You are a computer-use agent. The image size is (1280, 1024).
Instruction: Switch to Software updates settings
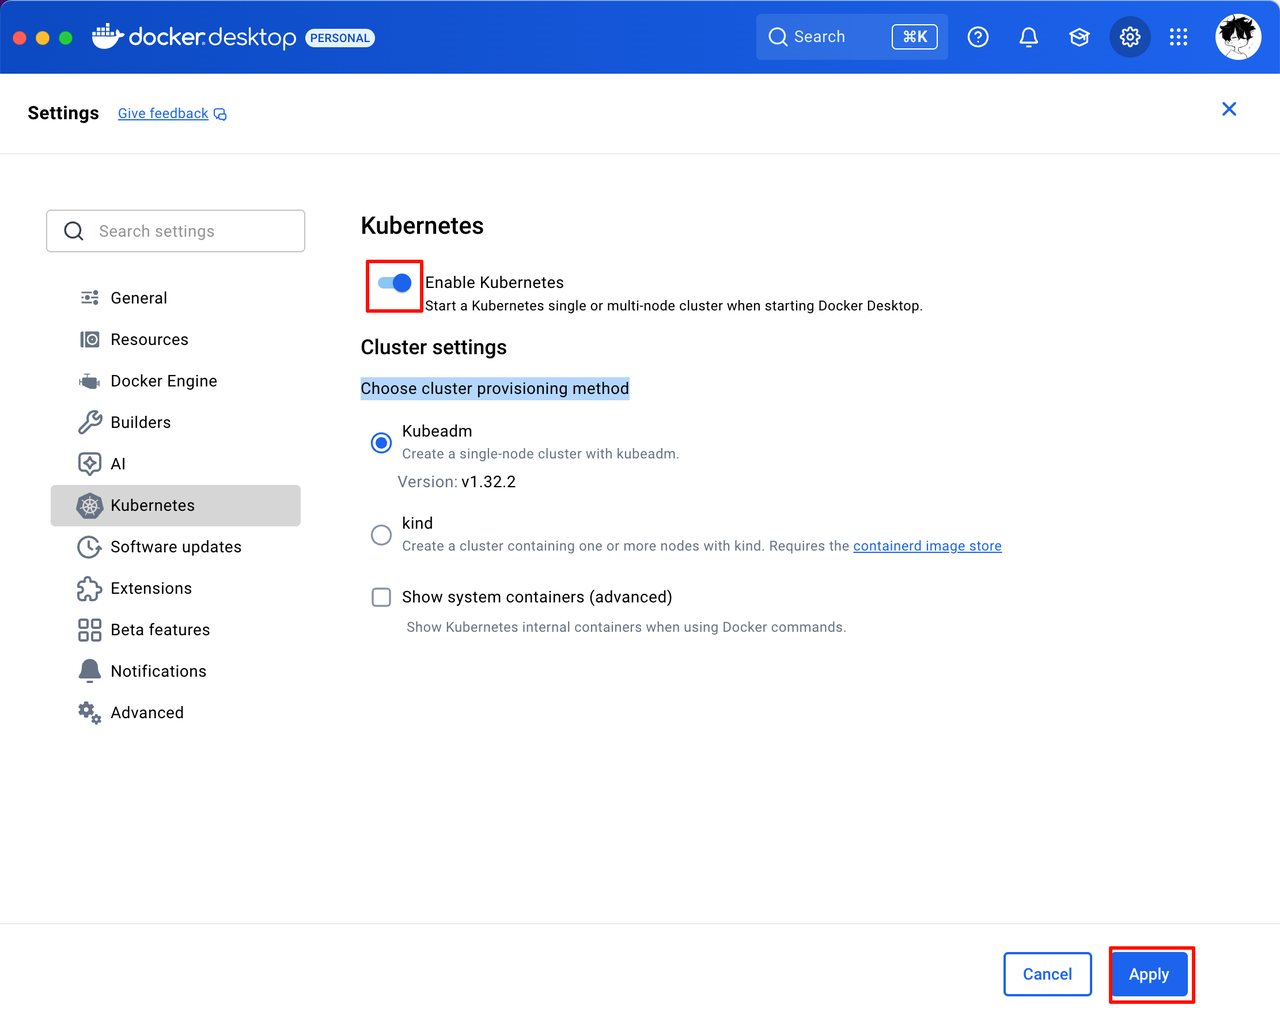(x=176, y=547)
